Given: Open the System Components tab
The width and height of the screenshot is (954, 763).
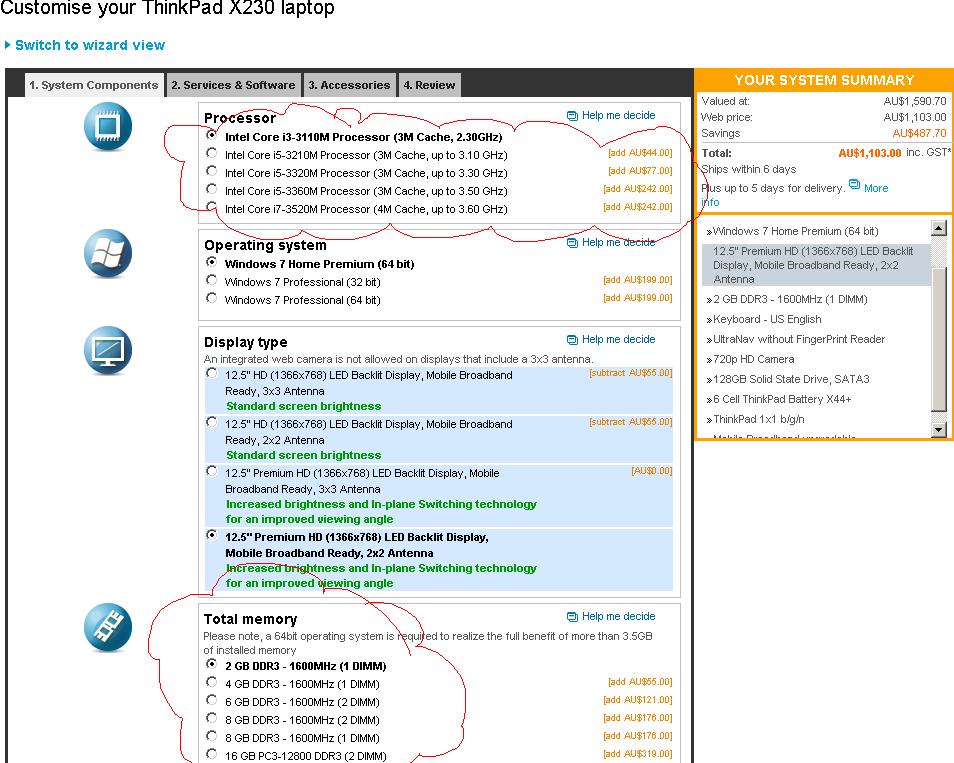Looking at the screenshot, I should coord(94,85).
